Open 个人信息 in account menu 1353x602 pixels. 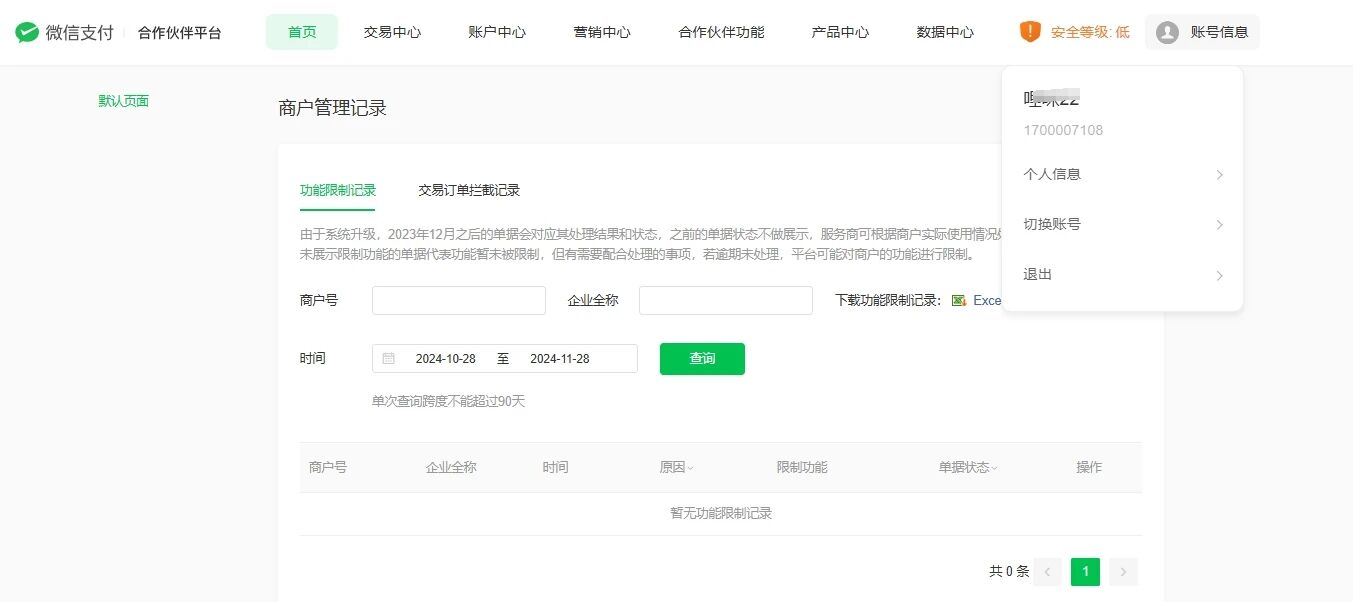tap(1122, 174)
